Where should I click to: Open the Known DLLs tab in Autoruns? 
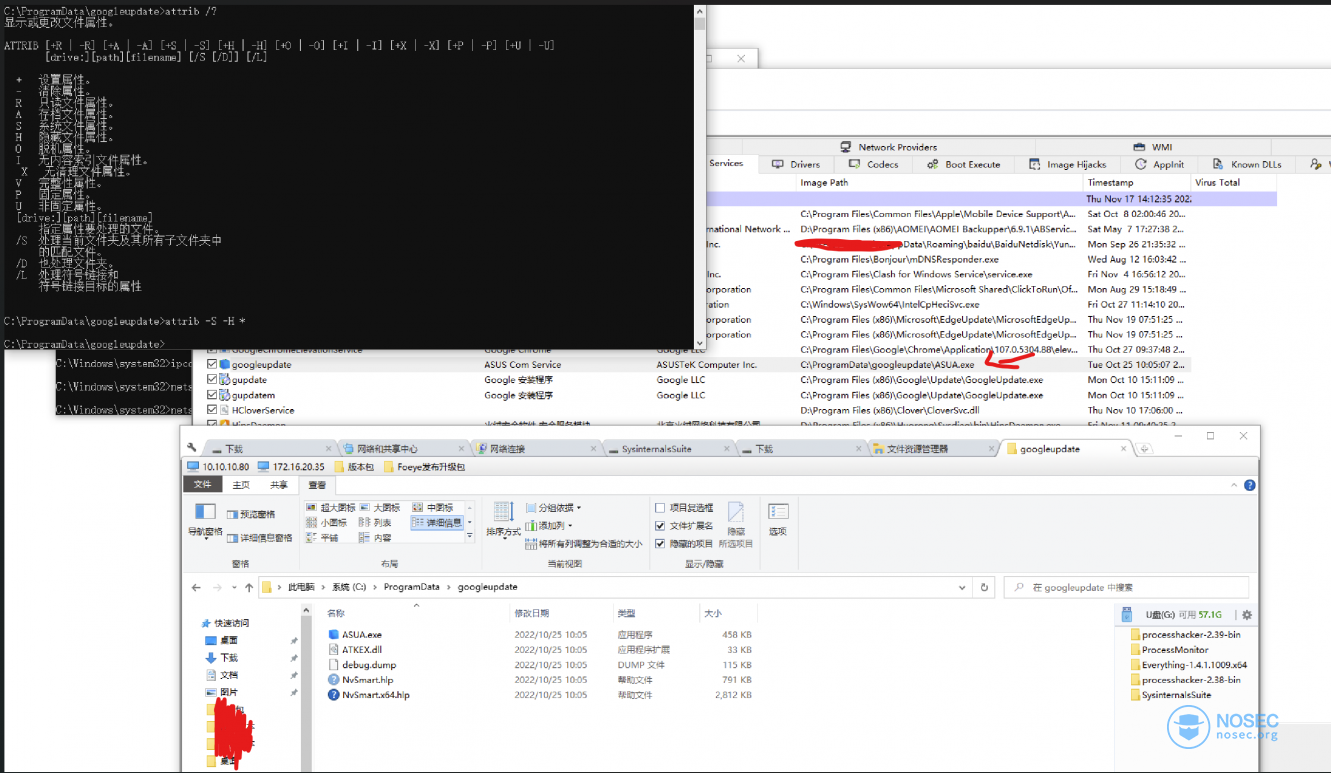click(1248, 164)
